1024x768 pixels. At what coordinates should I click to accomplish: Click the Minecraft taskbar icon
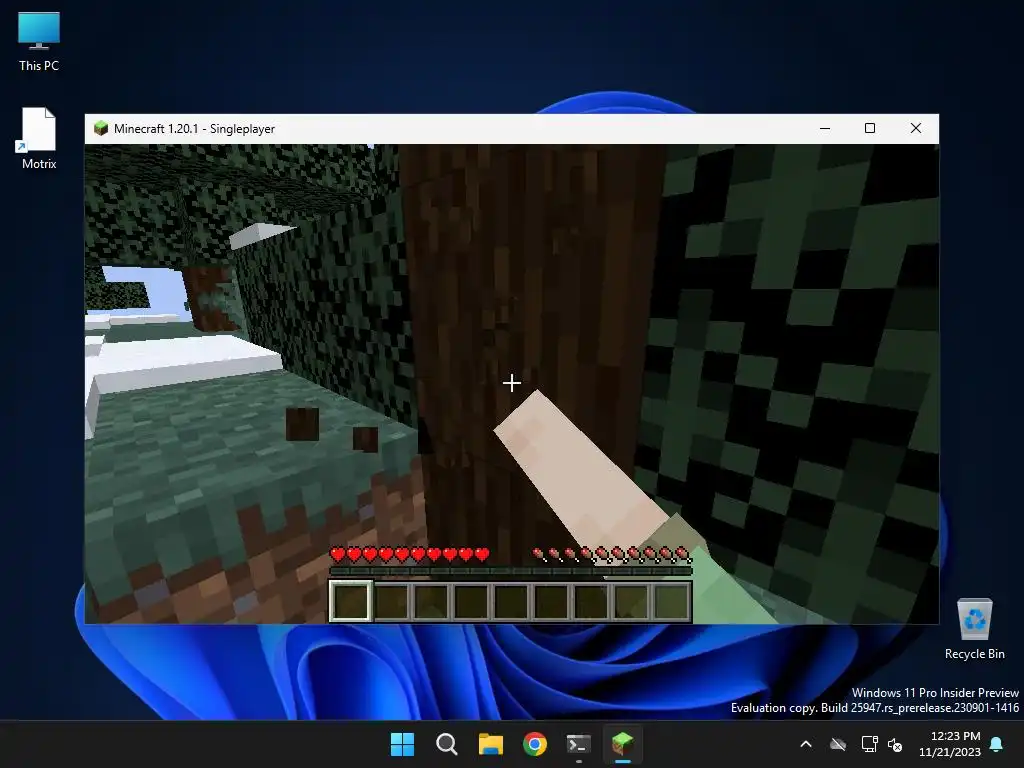(622, 744)
